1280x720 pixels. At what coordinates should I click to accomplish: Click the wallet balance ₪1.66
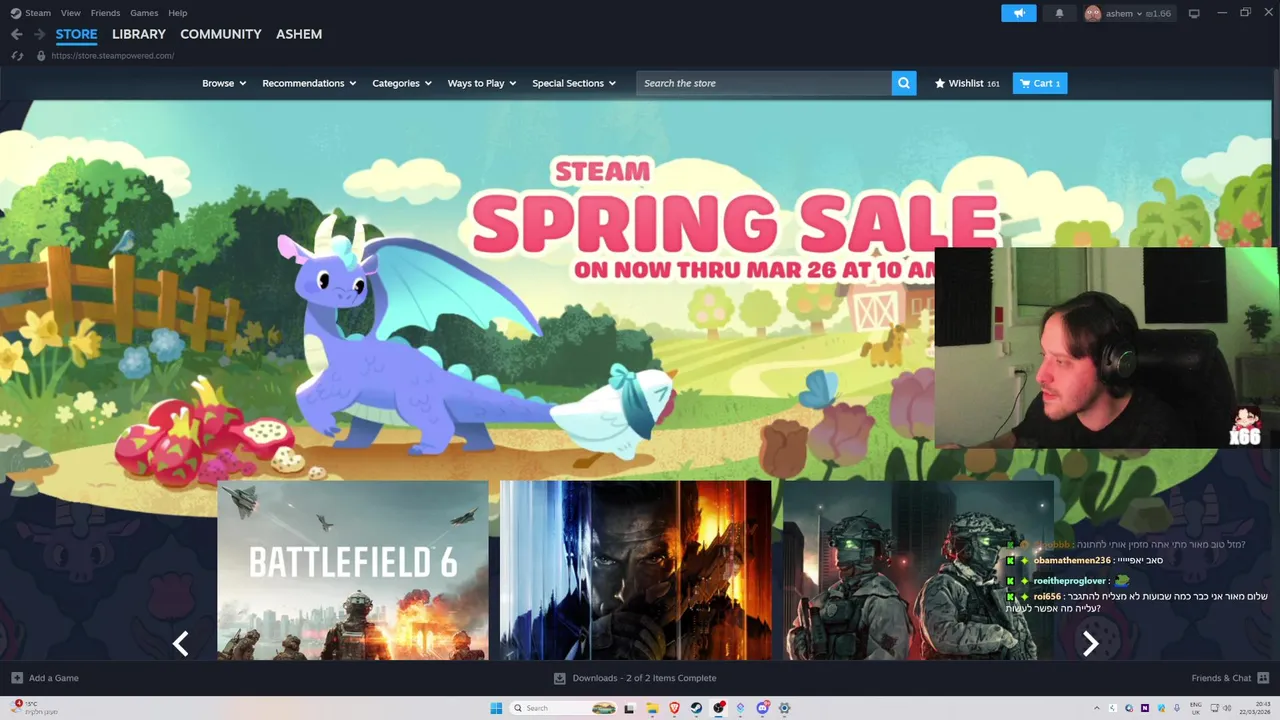(1158, 13)
